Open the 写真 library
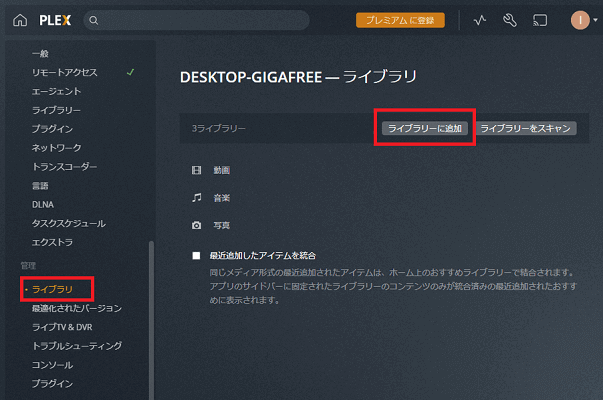603x400 pixels. coord(222,225)
